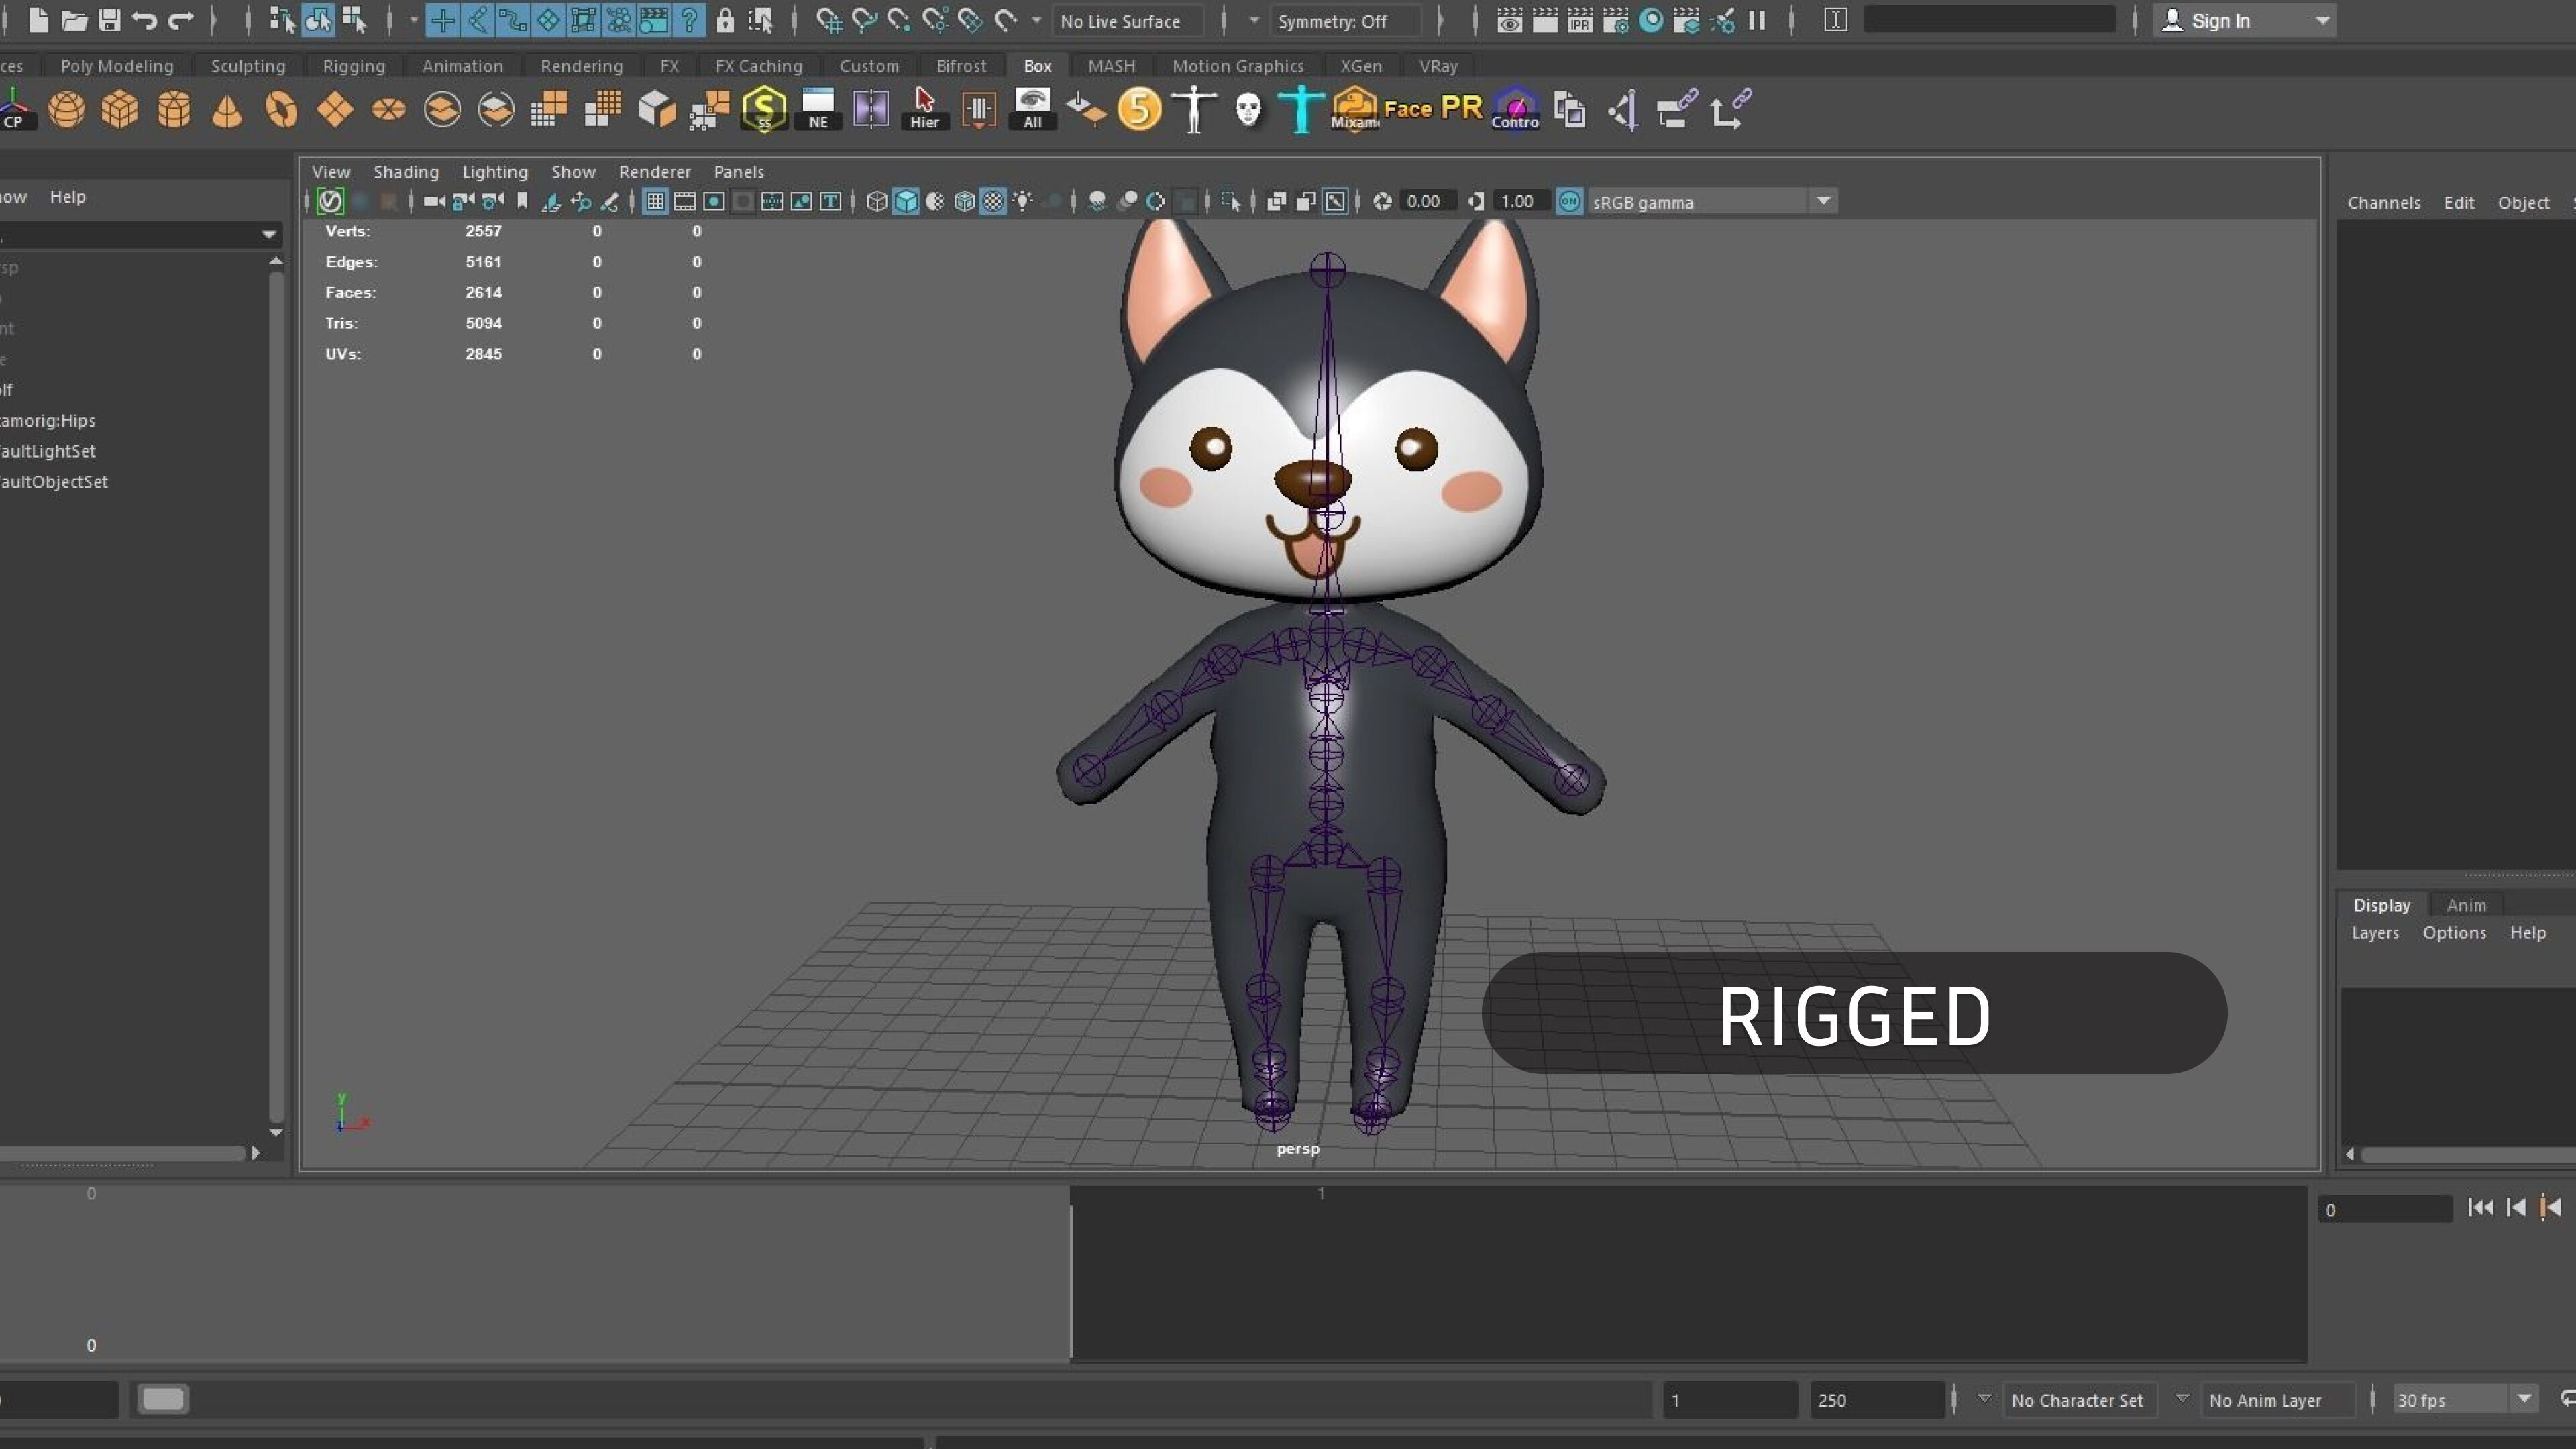This screenshot has height=1449, width=2576.
Task: Open a scene with the folder icon
Action: [x=74, y=20]
